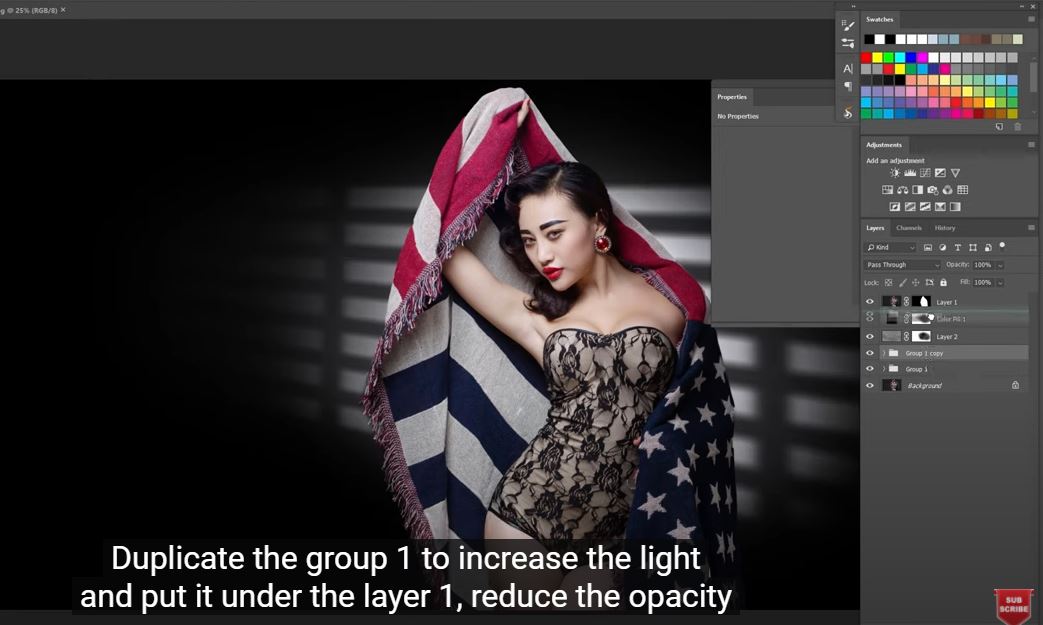Add a Curves adjustment
Image resolution: width=1043 pixels, height=625 pixels.
(925, 173)
